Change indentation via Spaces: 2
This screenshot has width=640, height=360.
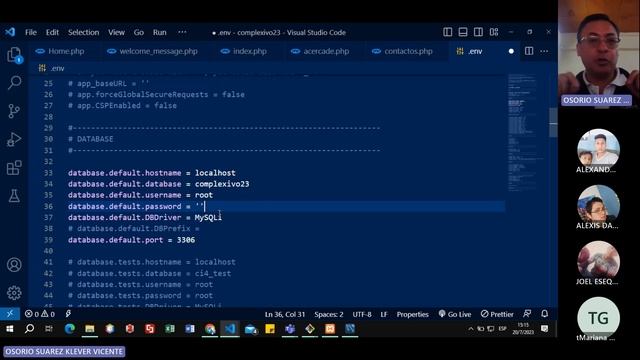329,314
